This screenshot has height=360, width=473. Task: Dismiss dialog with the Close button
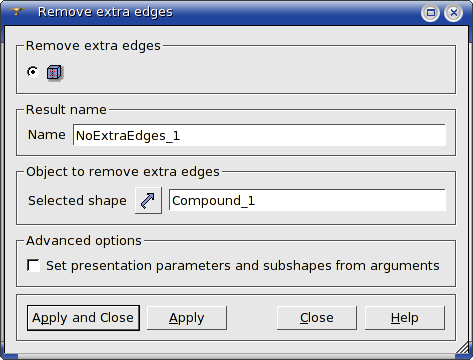(317, 318)
